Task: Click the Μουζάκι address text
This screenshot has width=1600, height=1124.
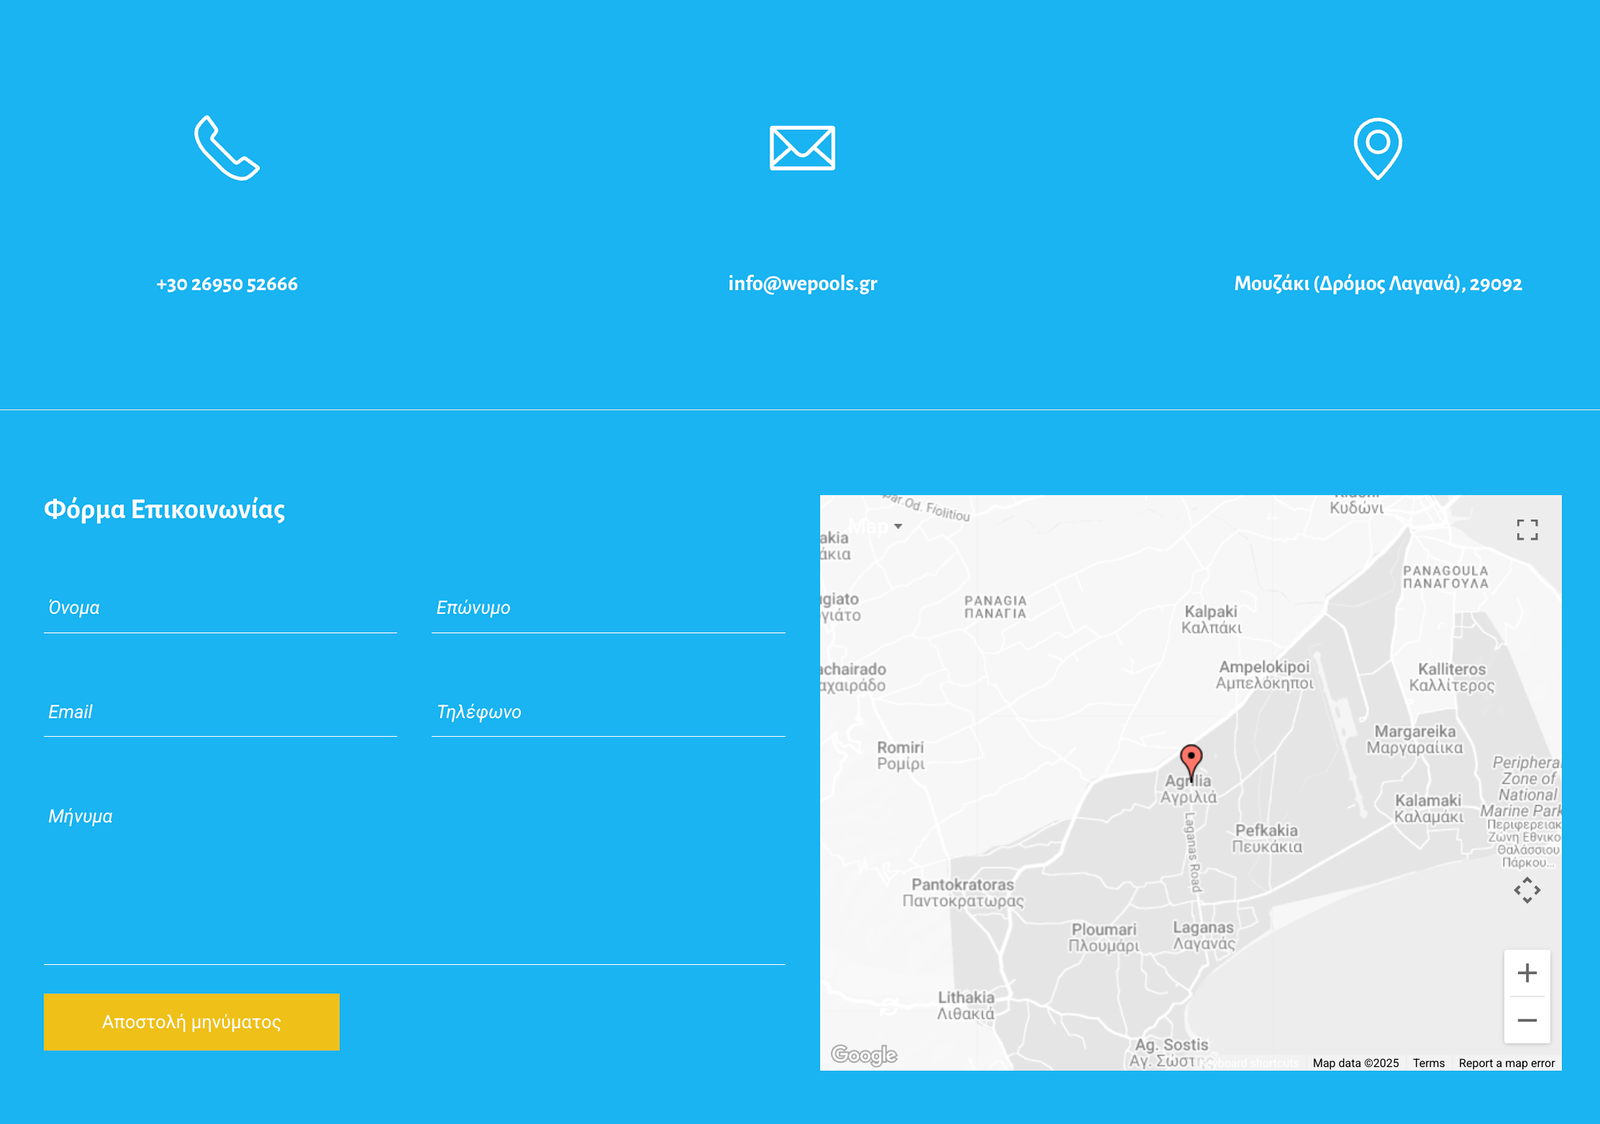Action: tap(1377, 284)
